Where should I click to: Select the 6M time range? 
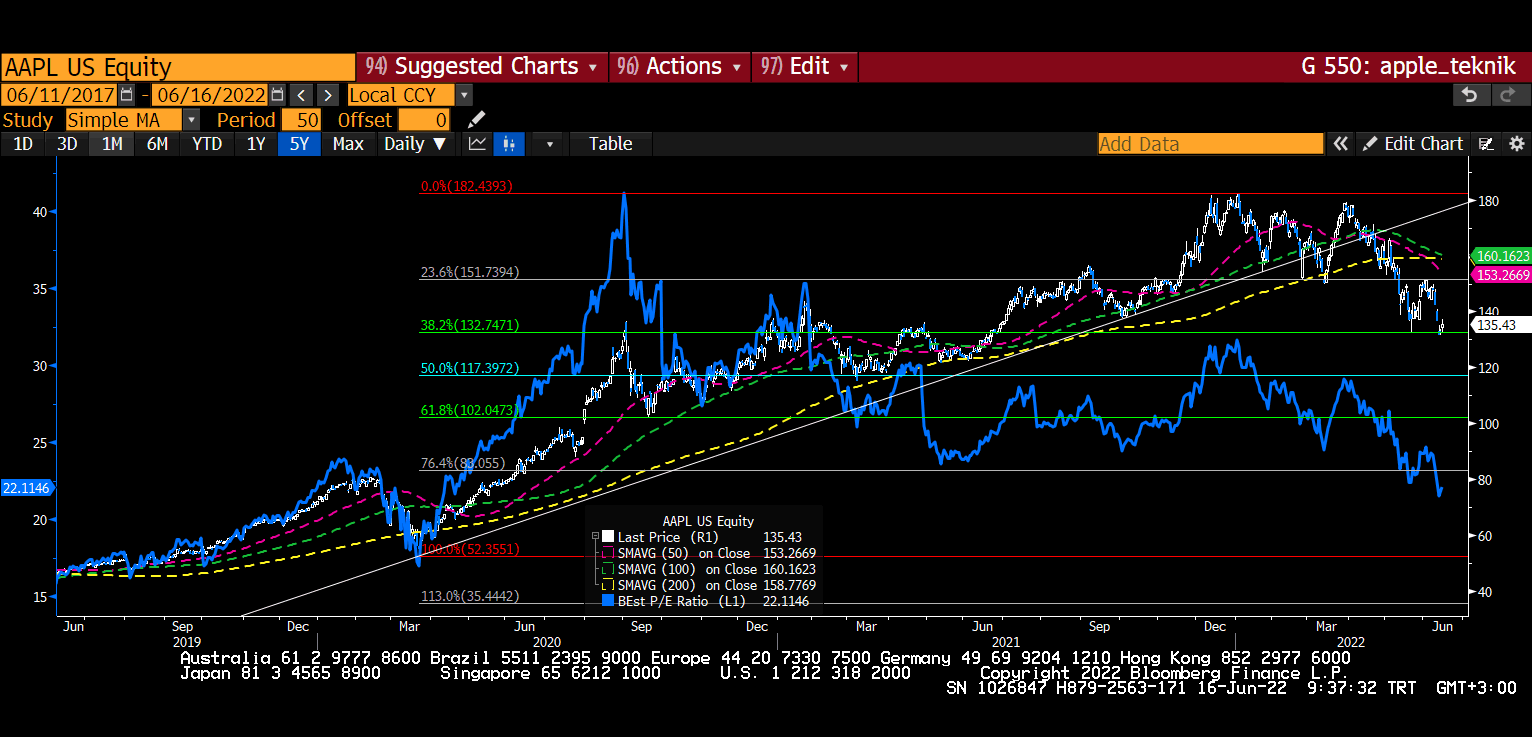pyautogui.click(x=157, y=144)
